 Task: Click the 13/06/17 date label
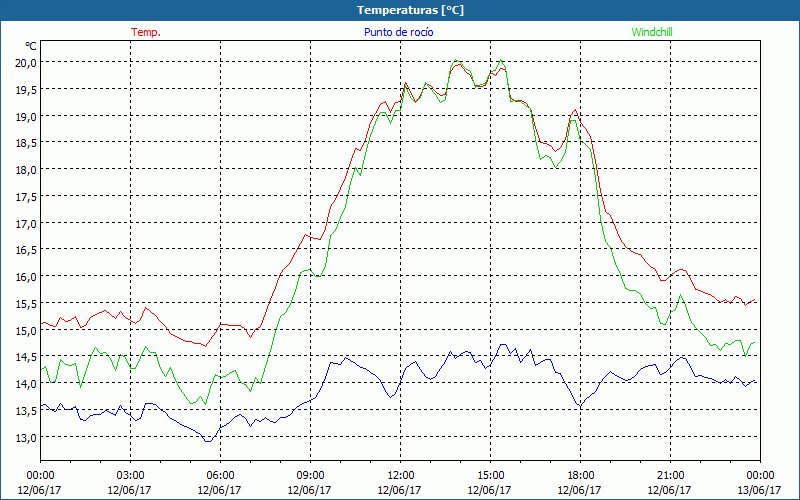760,490
